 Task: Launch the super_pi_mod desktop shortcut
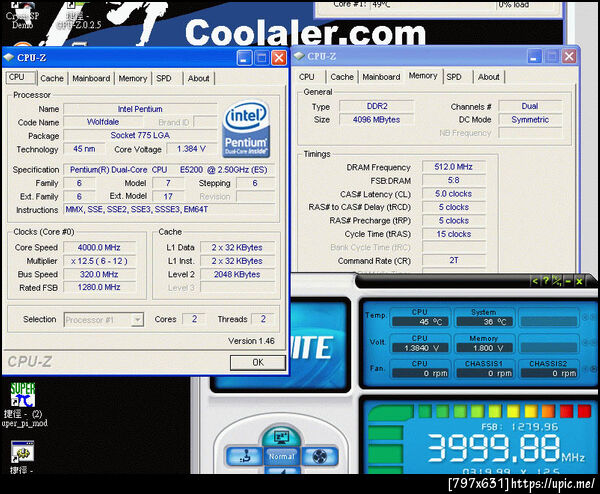coord(24,405)
